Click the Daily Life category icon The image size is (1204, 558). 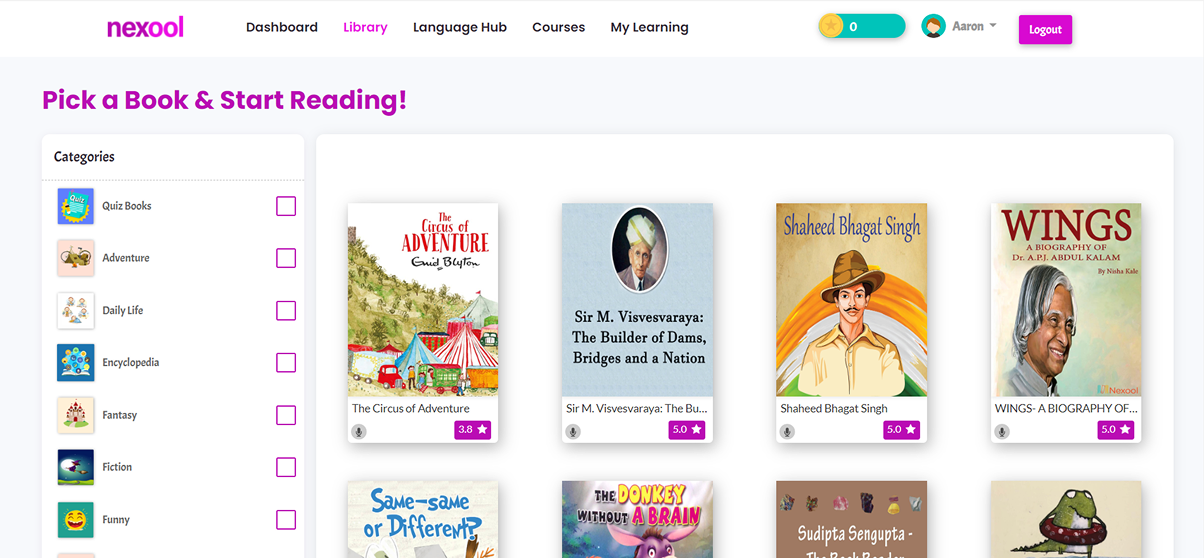point(76,310)
